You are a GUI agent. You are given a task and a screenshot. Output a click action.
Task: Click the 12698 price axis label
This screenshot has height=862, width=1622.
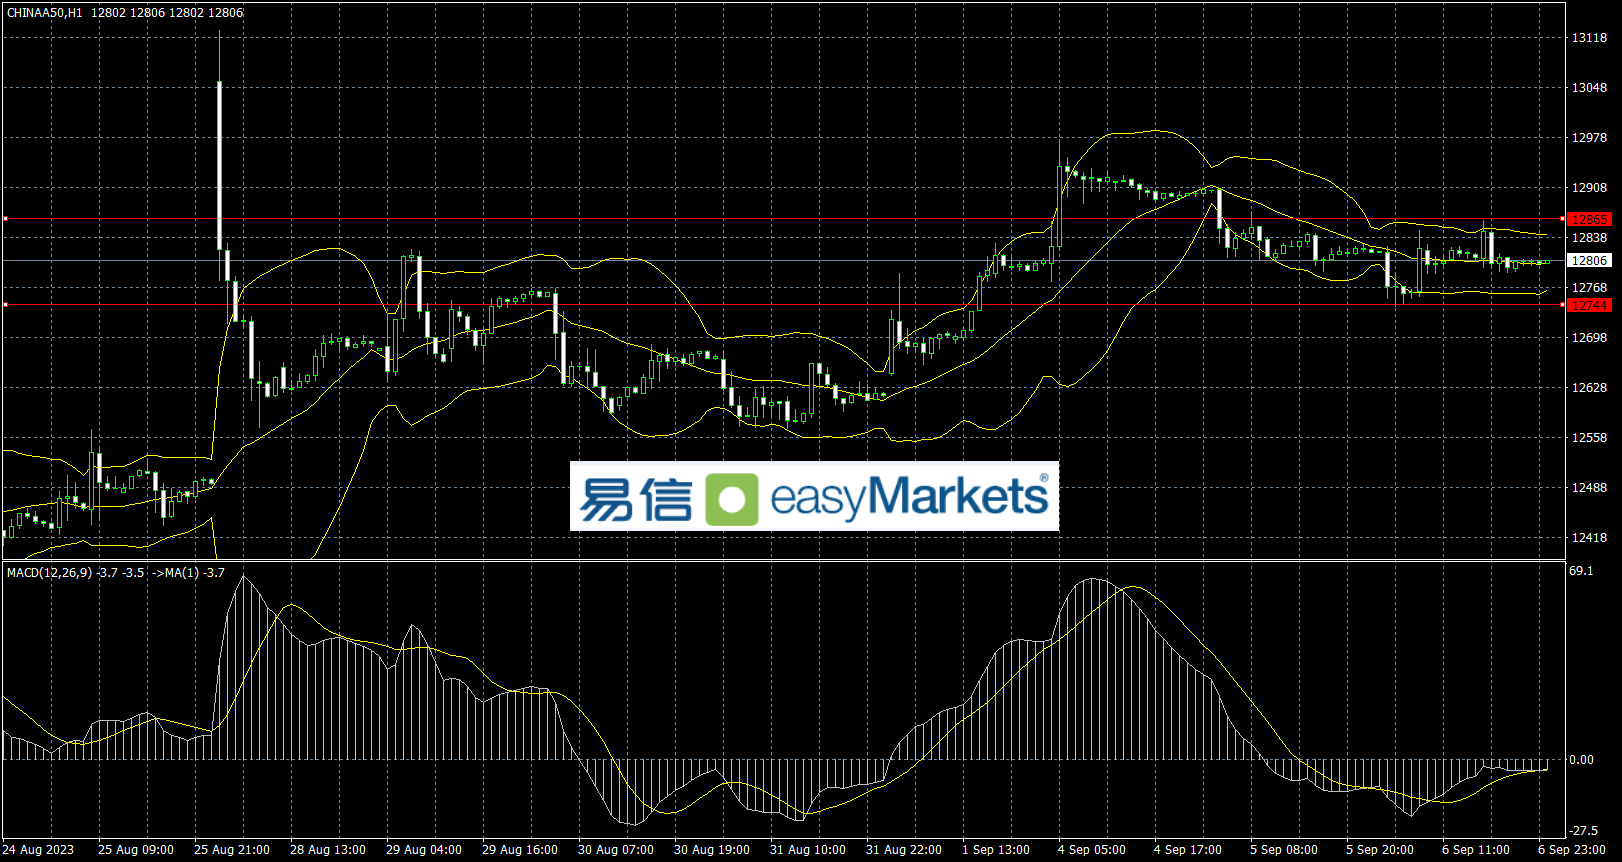pos(1589,338)
